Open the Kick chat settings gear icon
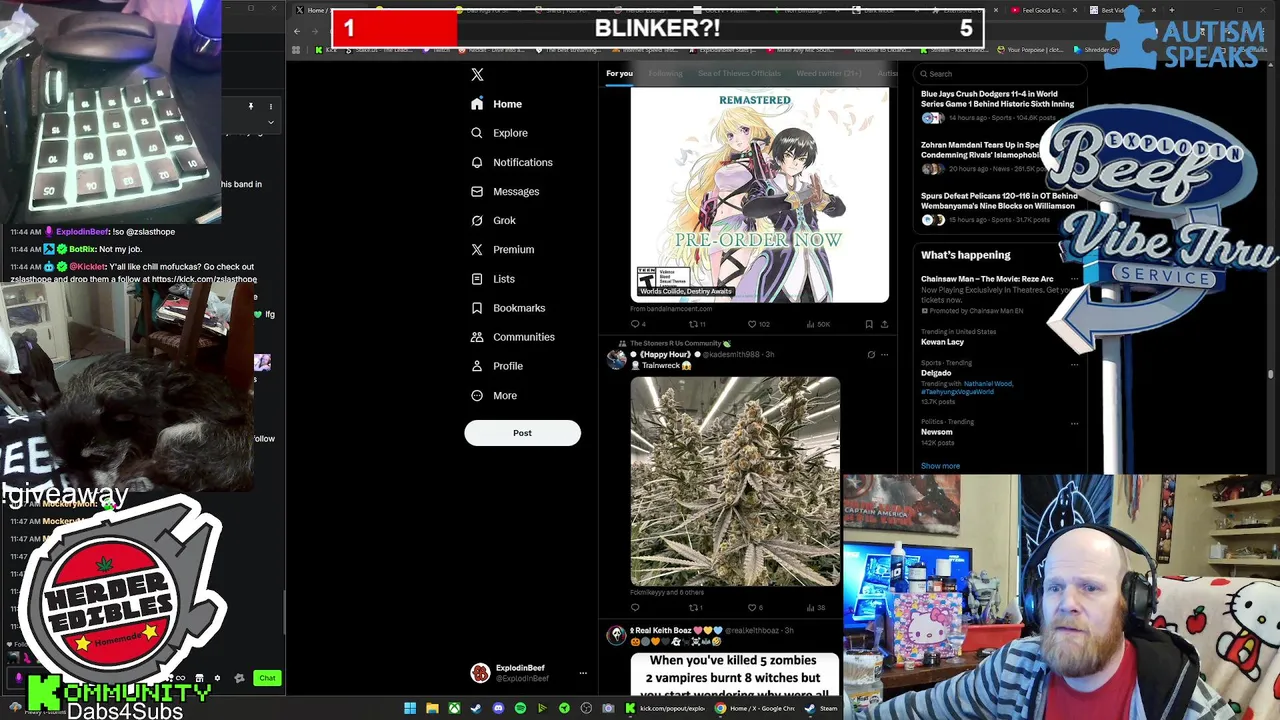The height and width of the screenshot is (720, 1280). 217,678
